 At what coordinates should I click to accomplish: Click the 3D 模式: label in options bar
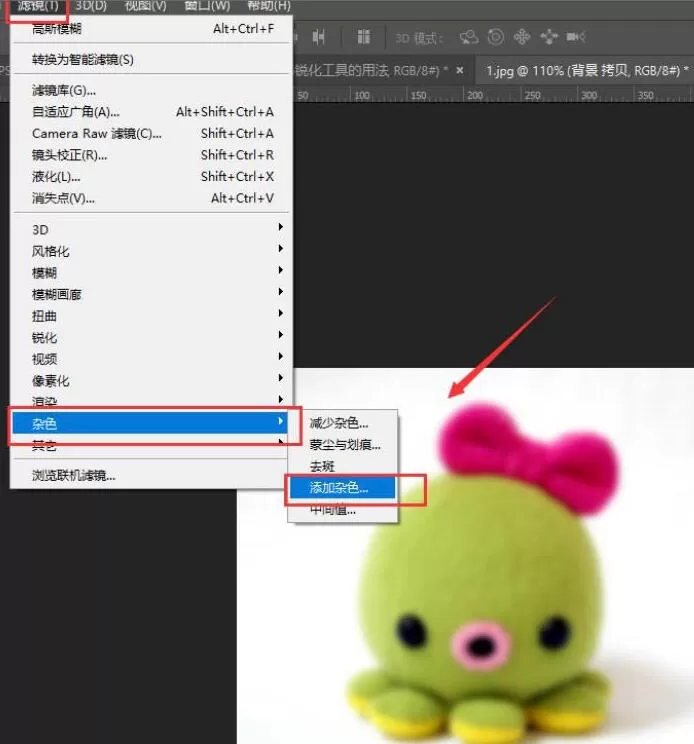click(419, 38)
